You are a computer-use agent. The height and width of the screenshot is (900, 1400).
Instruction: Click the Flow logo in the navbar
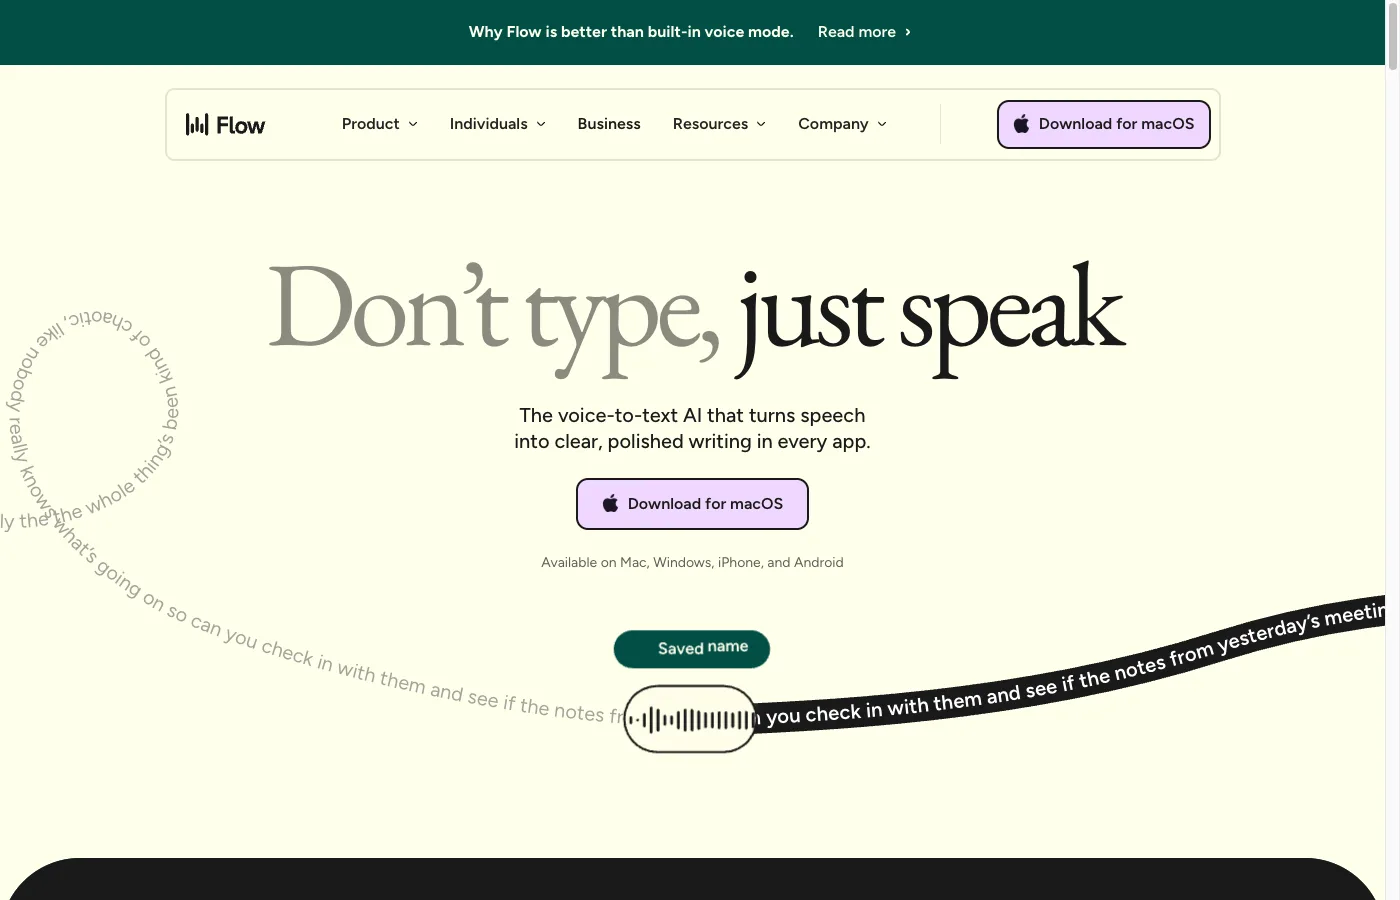click(x=225, y=124)
